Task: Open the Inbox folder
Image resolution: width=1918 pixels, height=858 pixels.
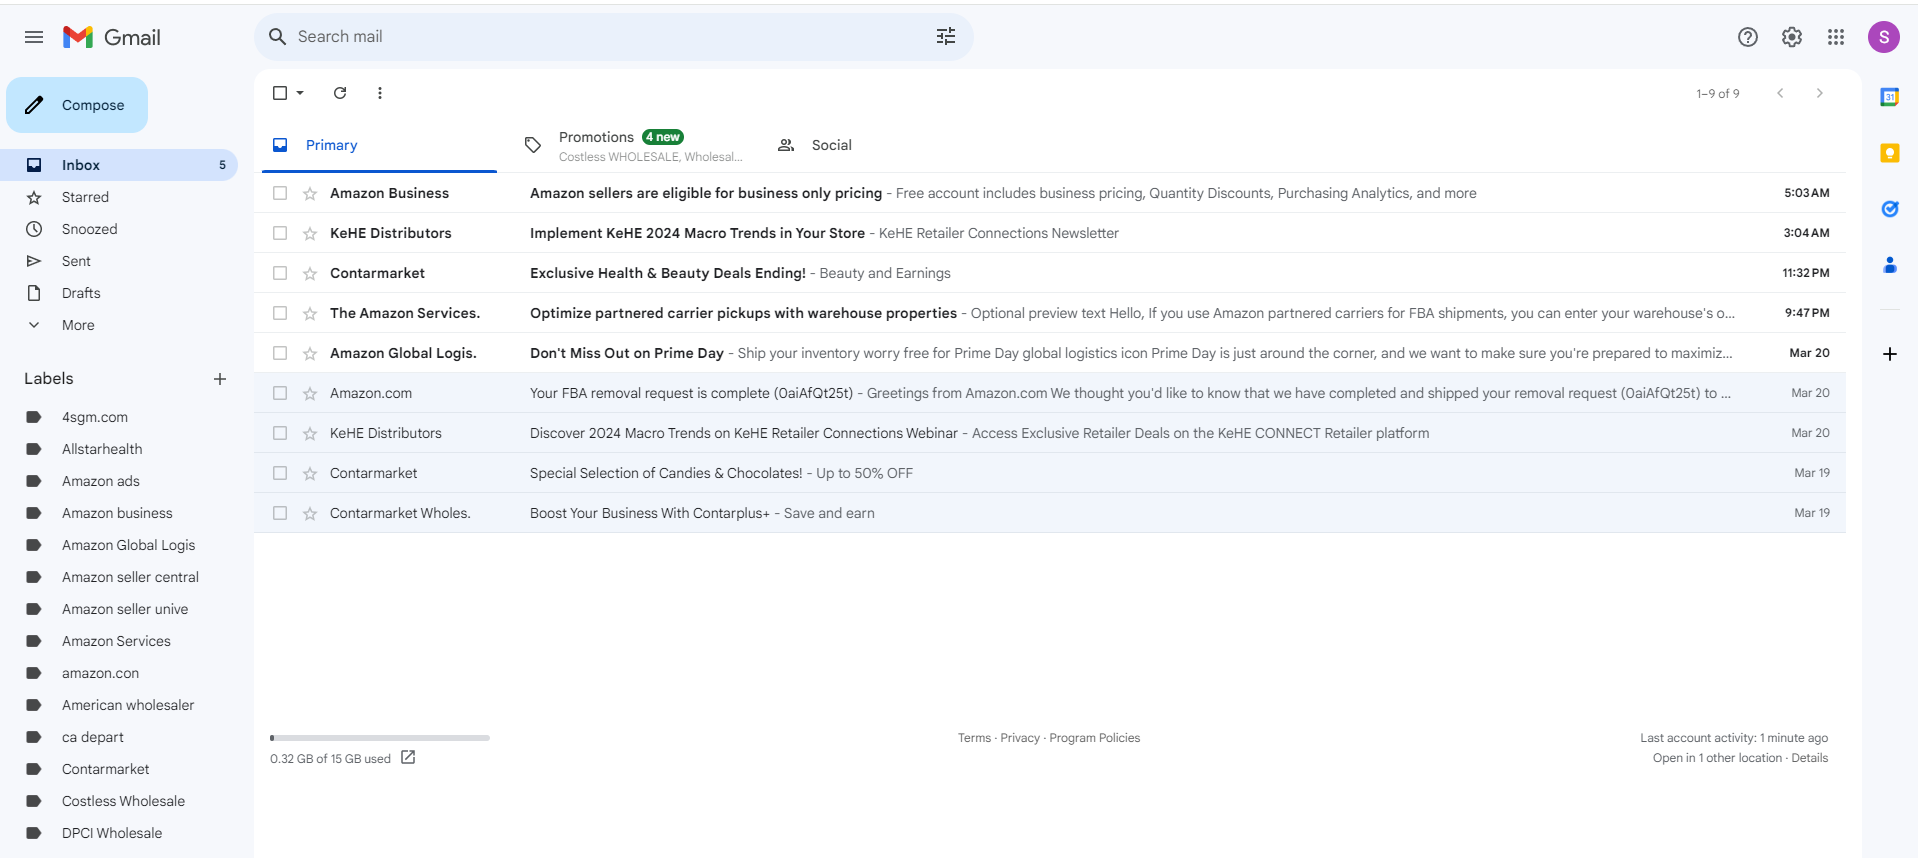Action: pyautogui.click(x=118, y=165)
